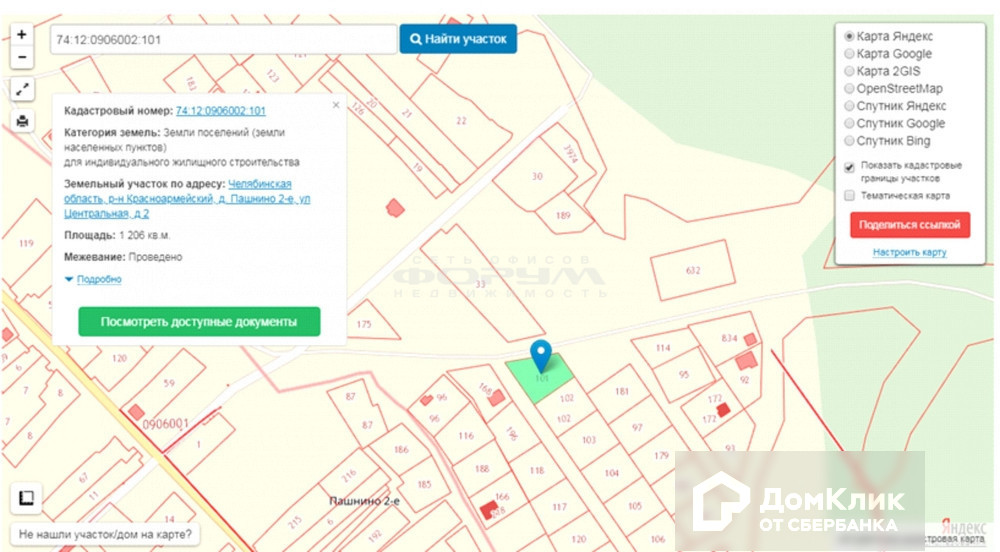This screenshot has width=1000, height=552.
Task: Close the parcel info popup
Action: pos(336,105)
